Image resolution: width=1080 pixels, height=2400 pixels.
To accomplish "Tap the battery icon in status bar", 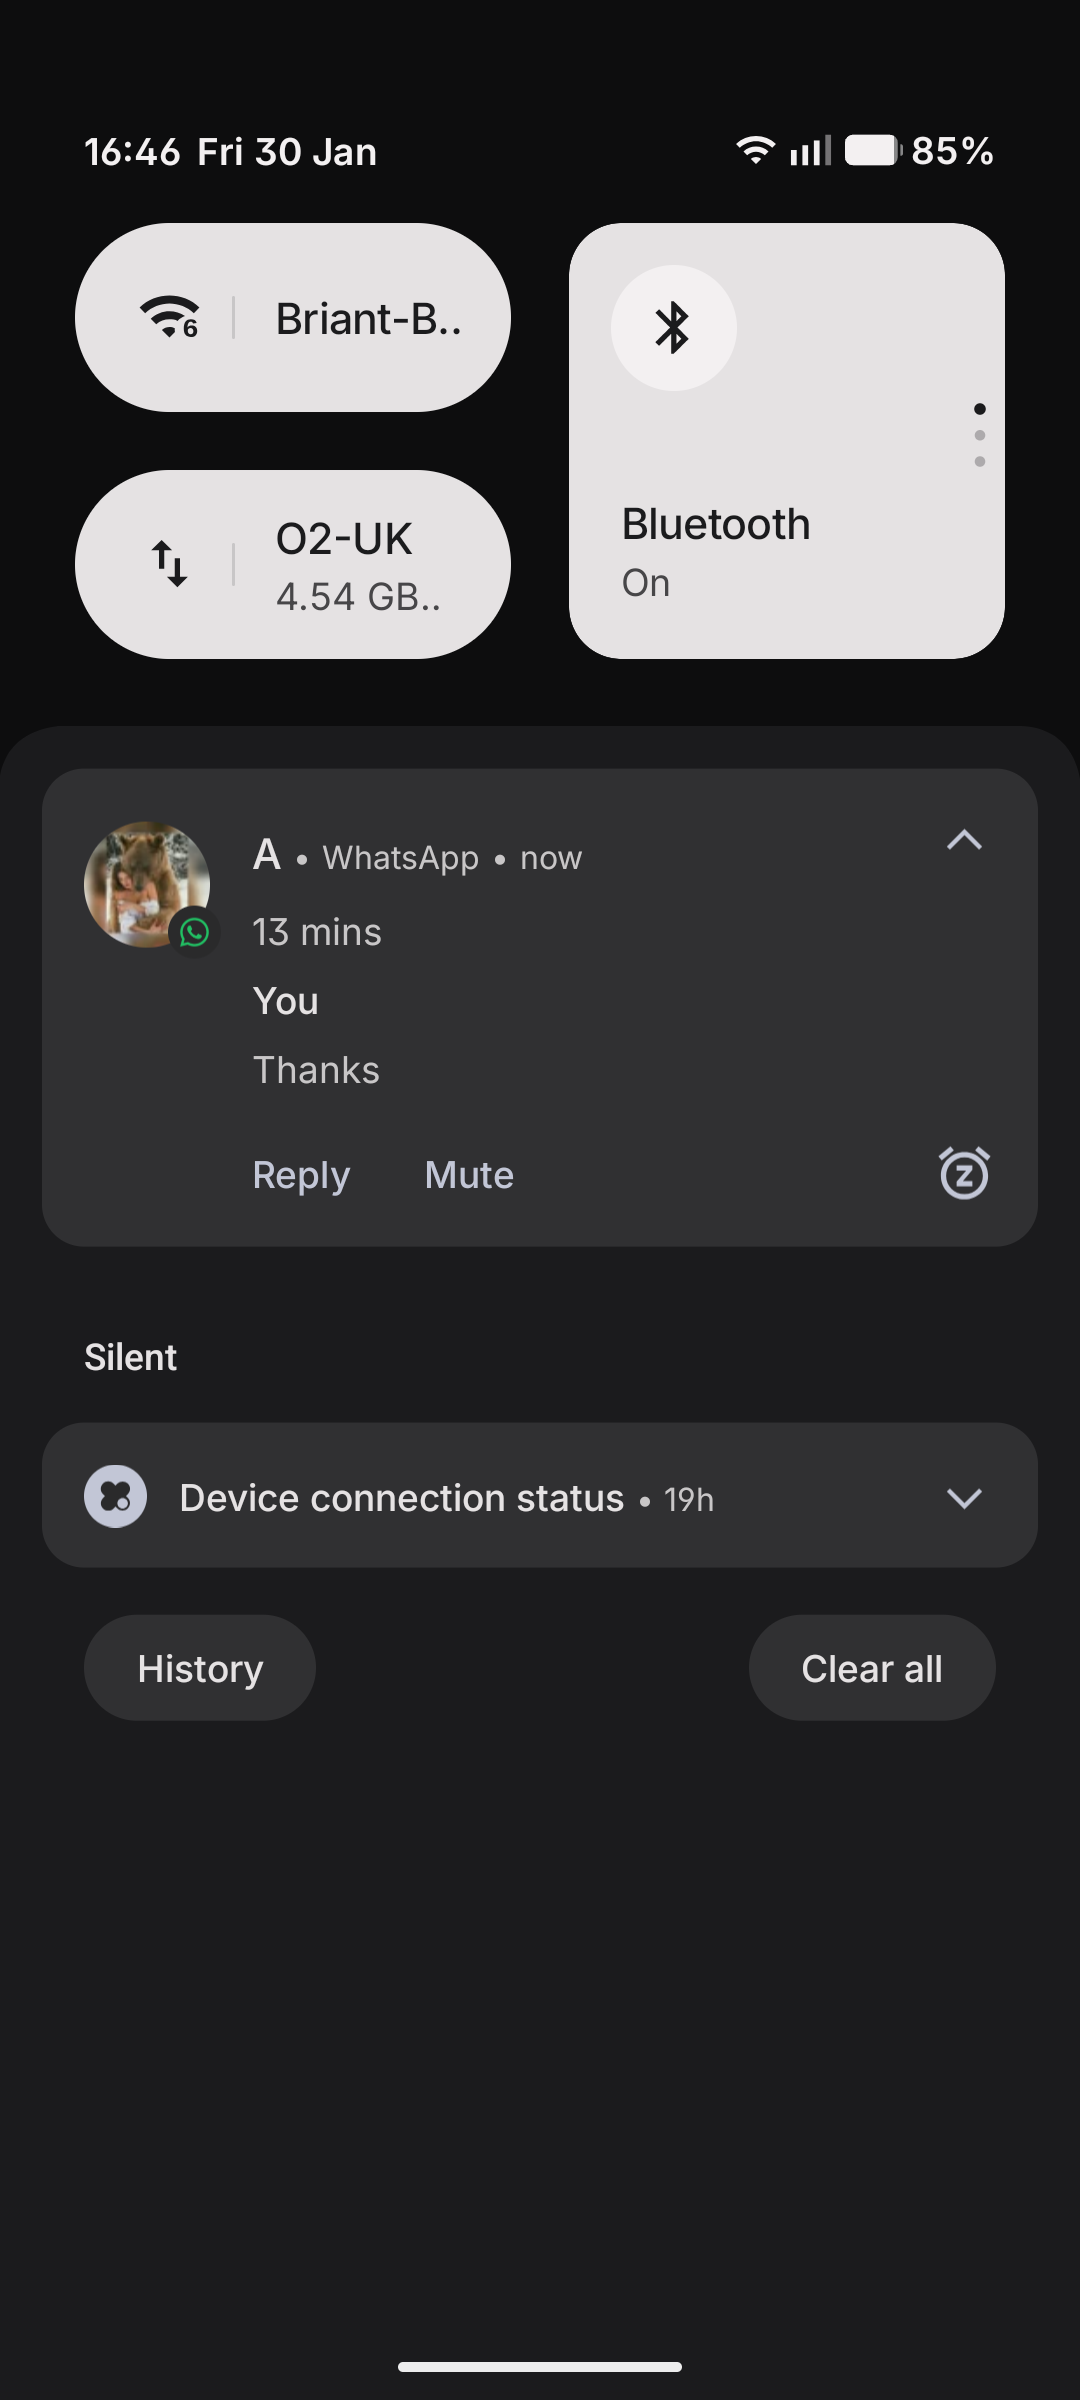I will 872,151.
